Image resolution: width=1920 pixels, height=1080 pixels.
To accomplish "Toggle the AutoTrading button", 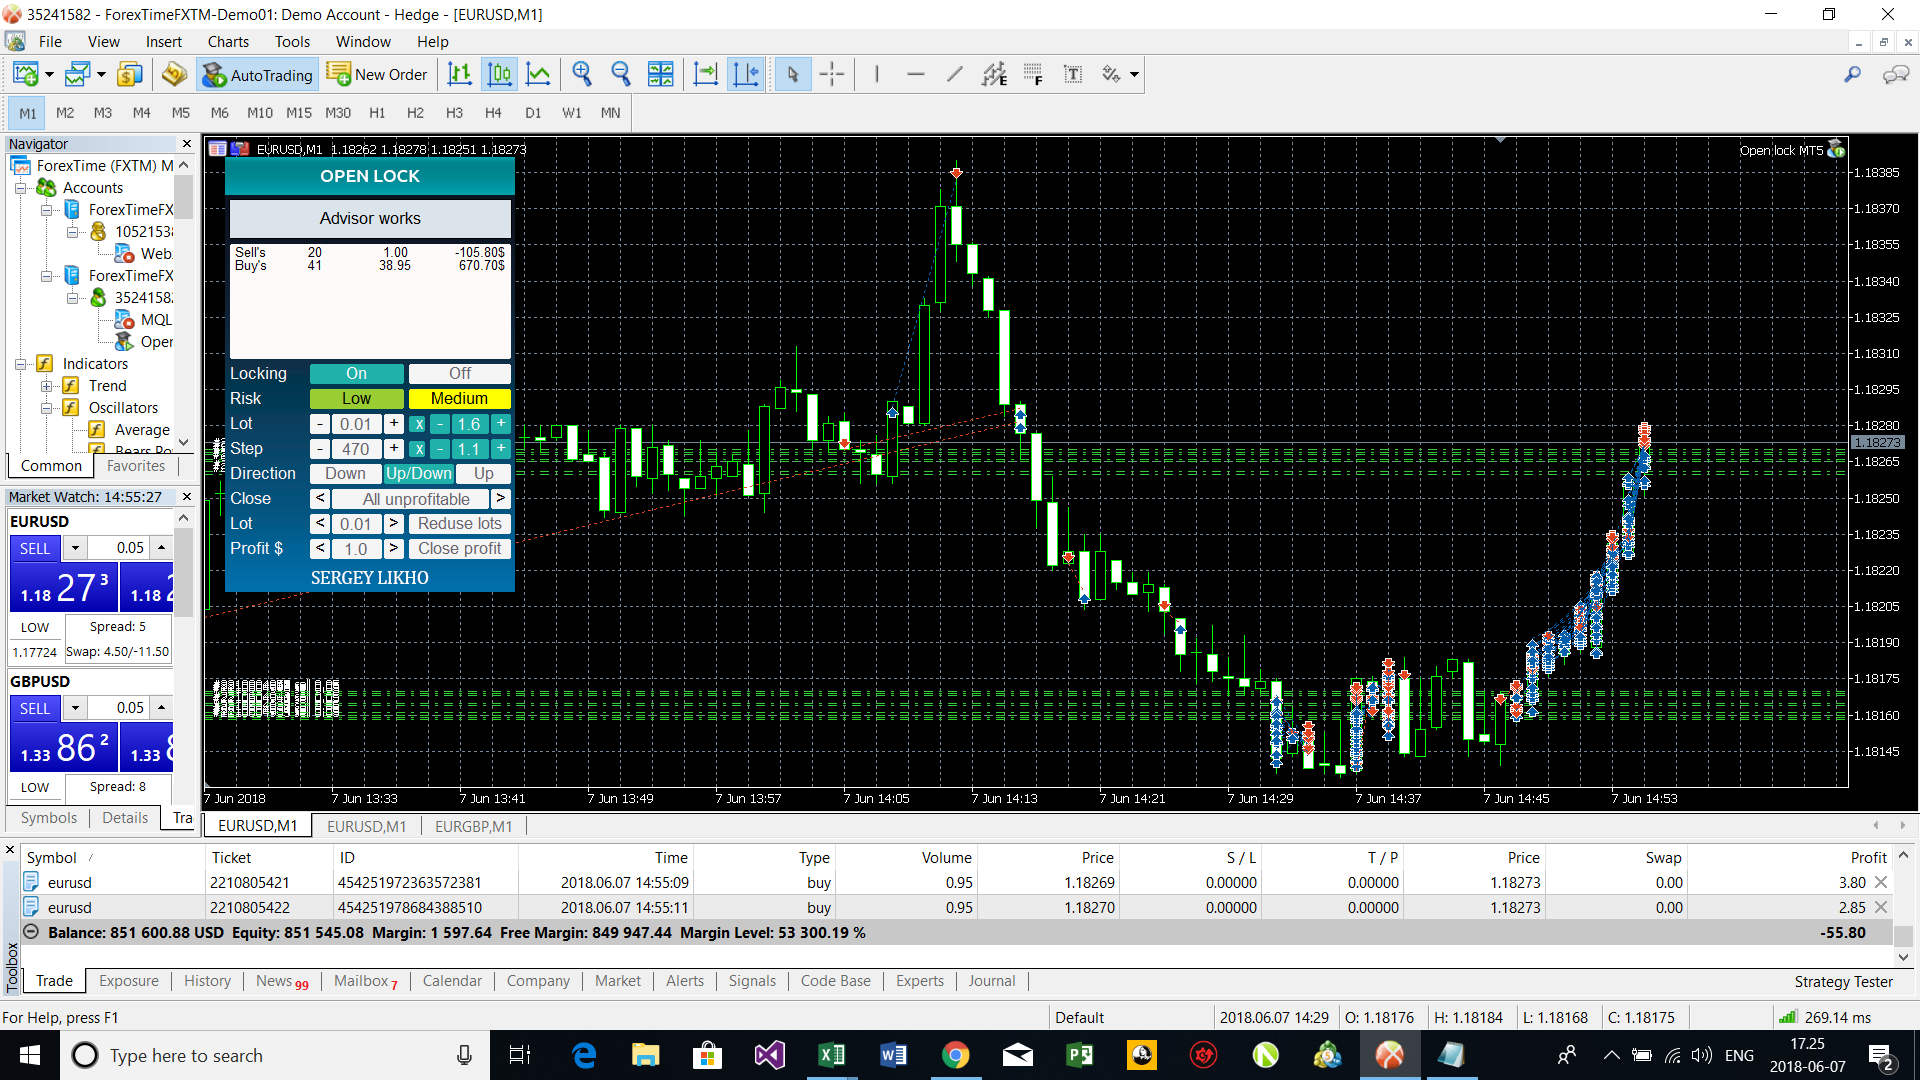I will [258, 75].
